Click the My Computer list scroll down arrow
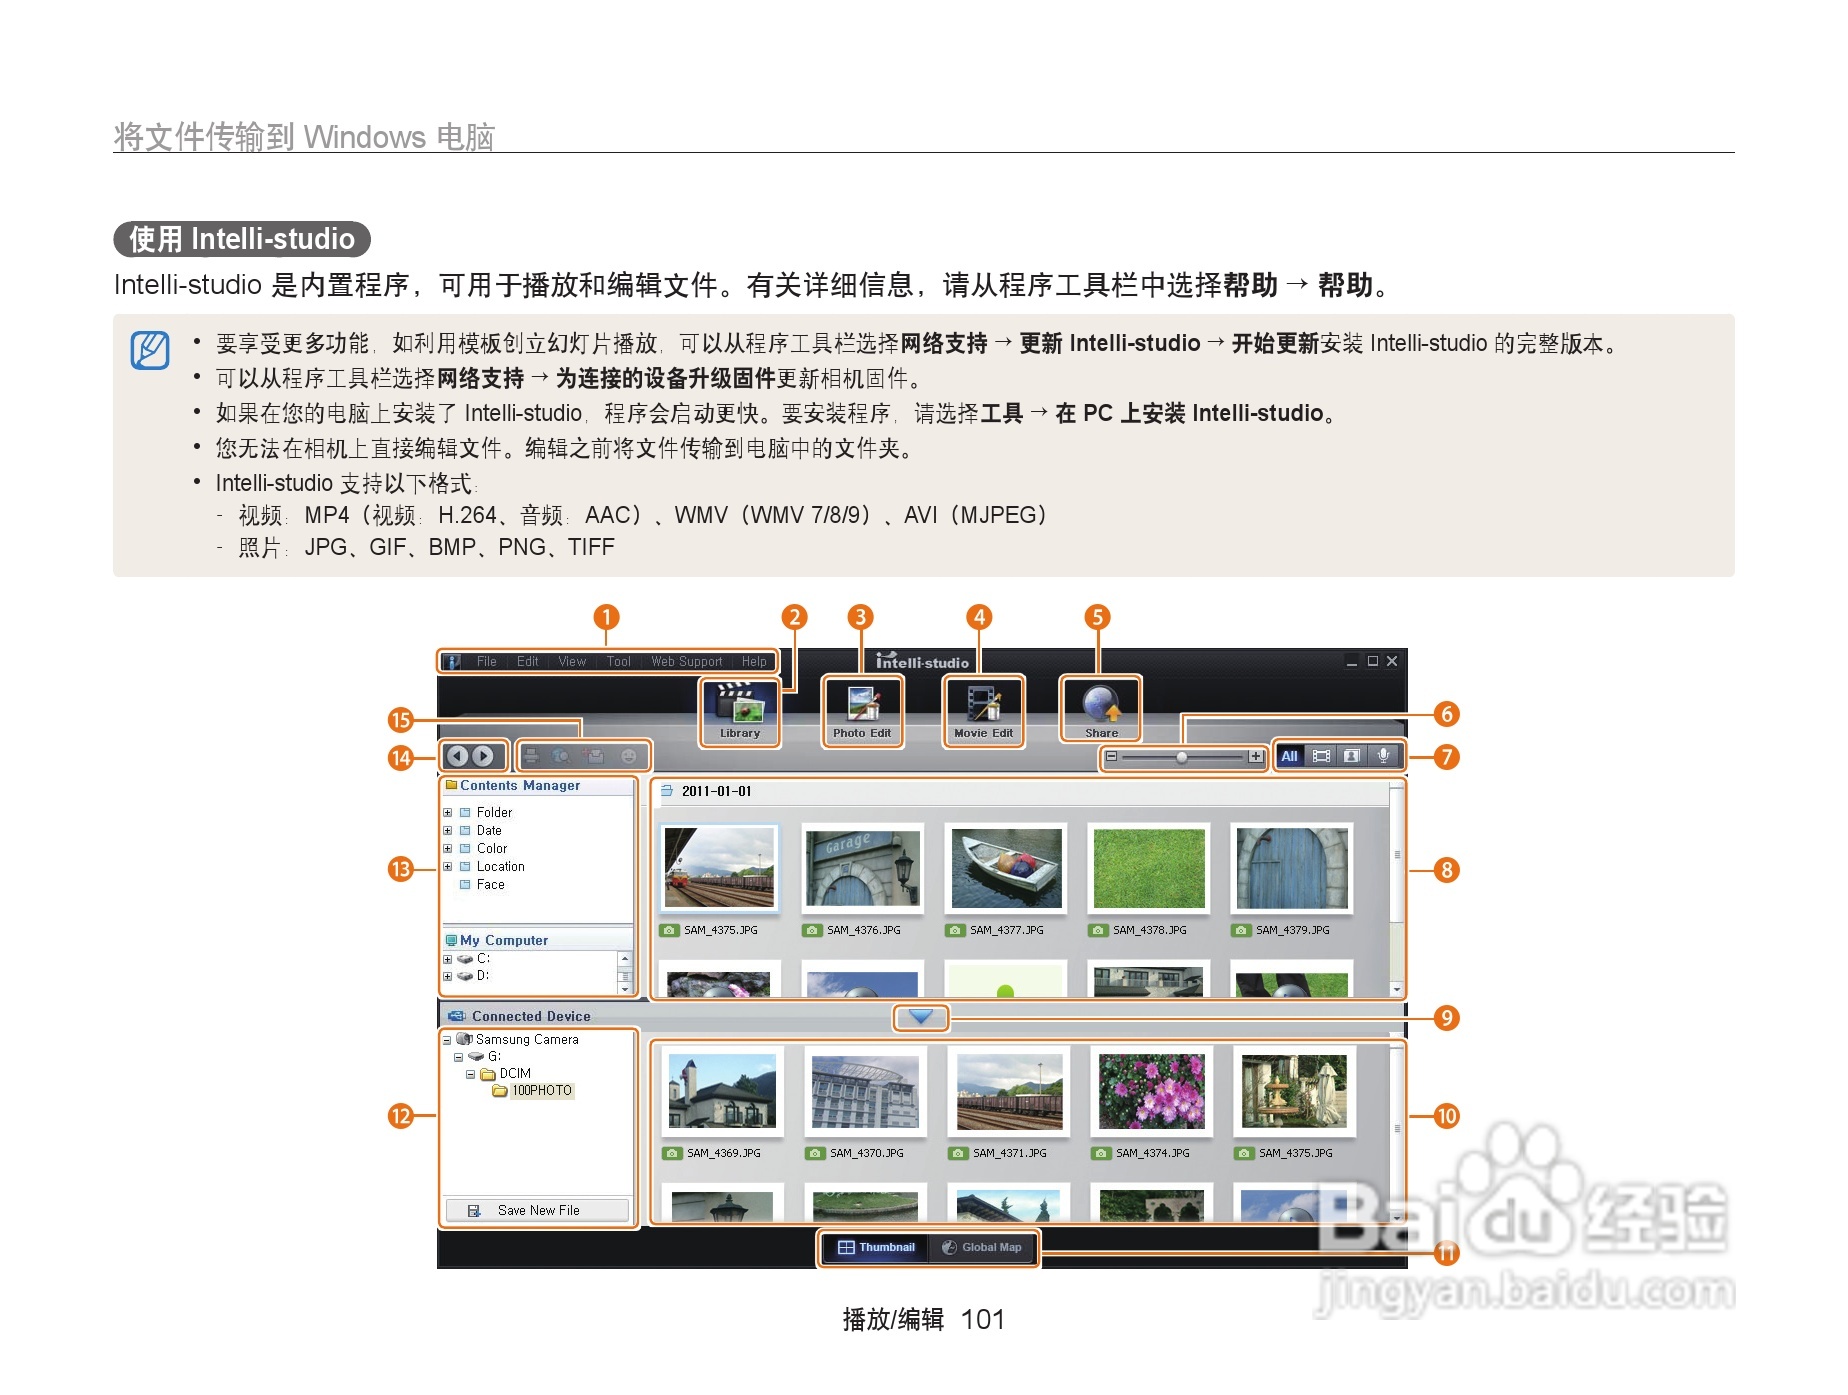Viewport: 1848px width, 1395px height. (625, 989)
